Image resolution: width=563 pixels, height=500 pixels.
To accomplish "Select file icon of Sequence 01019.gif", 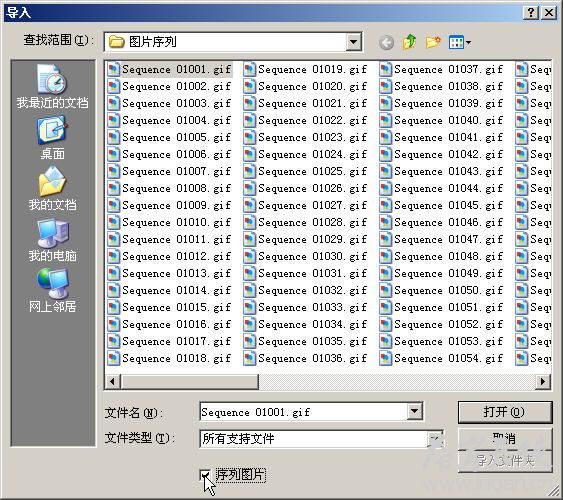I will point(250,69).
